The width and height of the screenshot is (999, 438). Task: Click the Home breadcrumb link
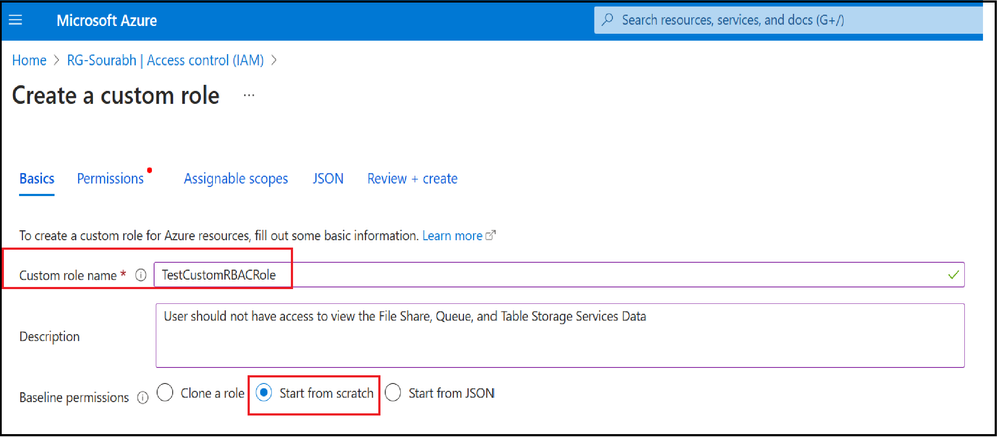pos(29,61)
